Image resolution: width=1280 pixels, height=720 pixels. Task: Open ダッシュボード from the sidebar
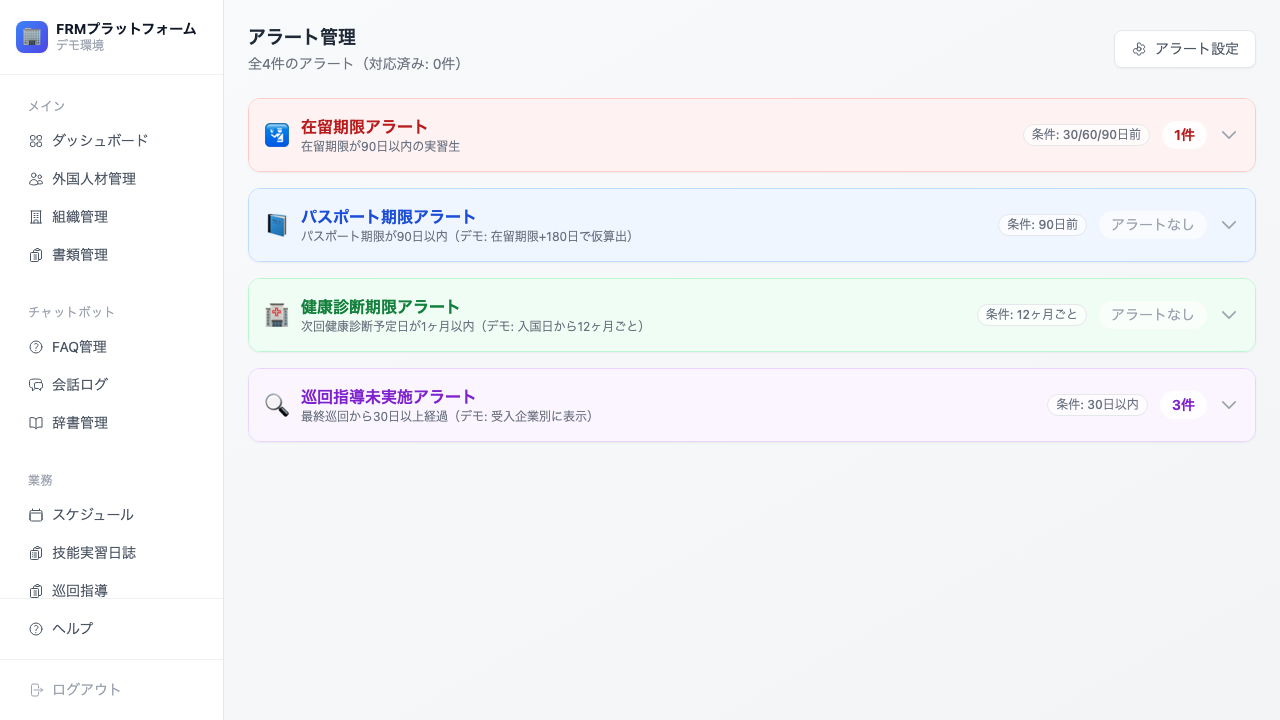click(112, 141)
